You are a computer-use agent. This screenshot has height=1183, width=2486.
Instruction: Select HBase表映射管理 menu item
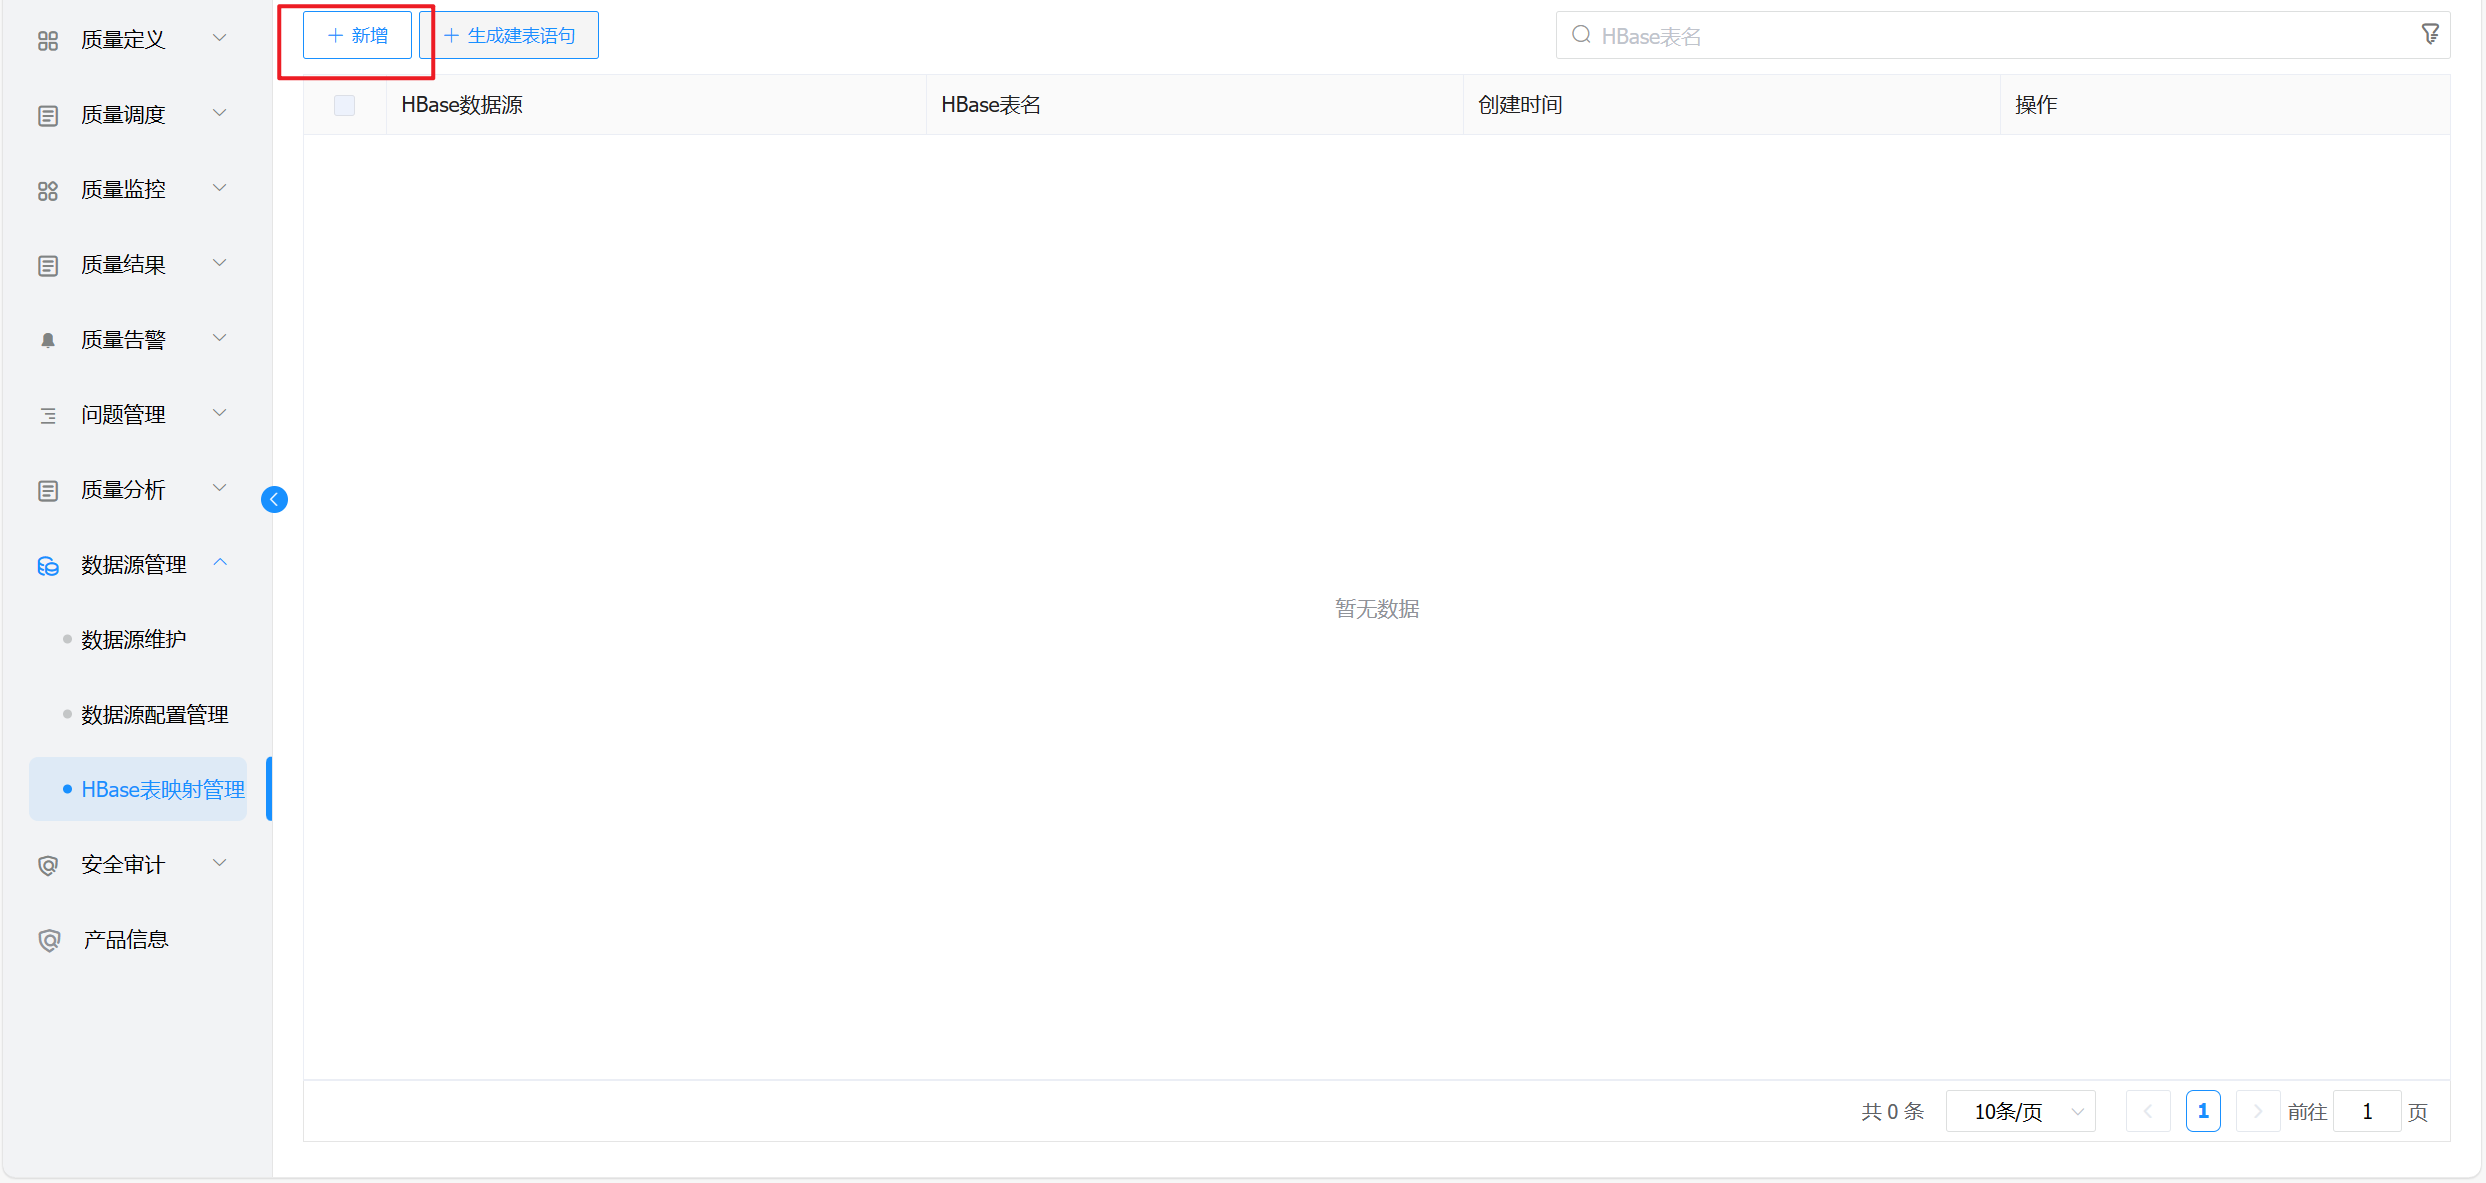point(162,790)
